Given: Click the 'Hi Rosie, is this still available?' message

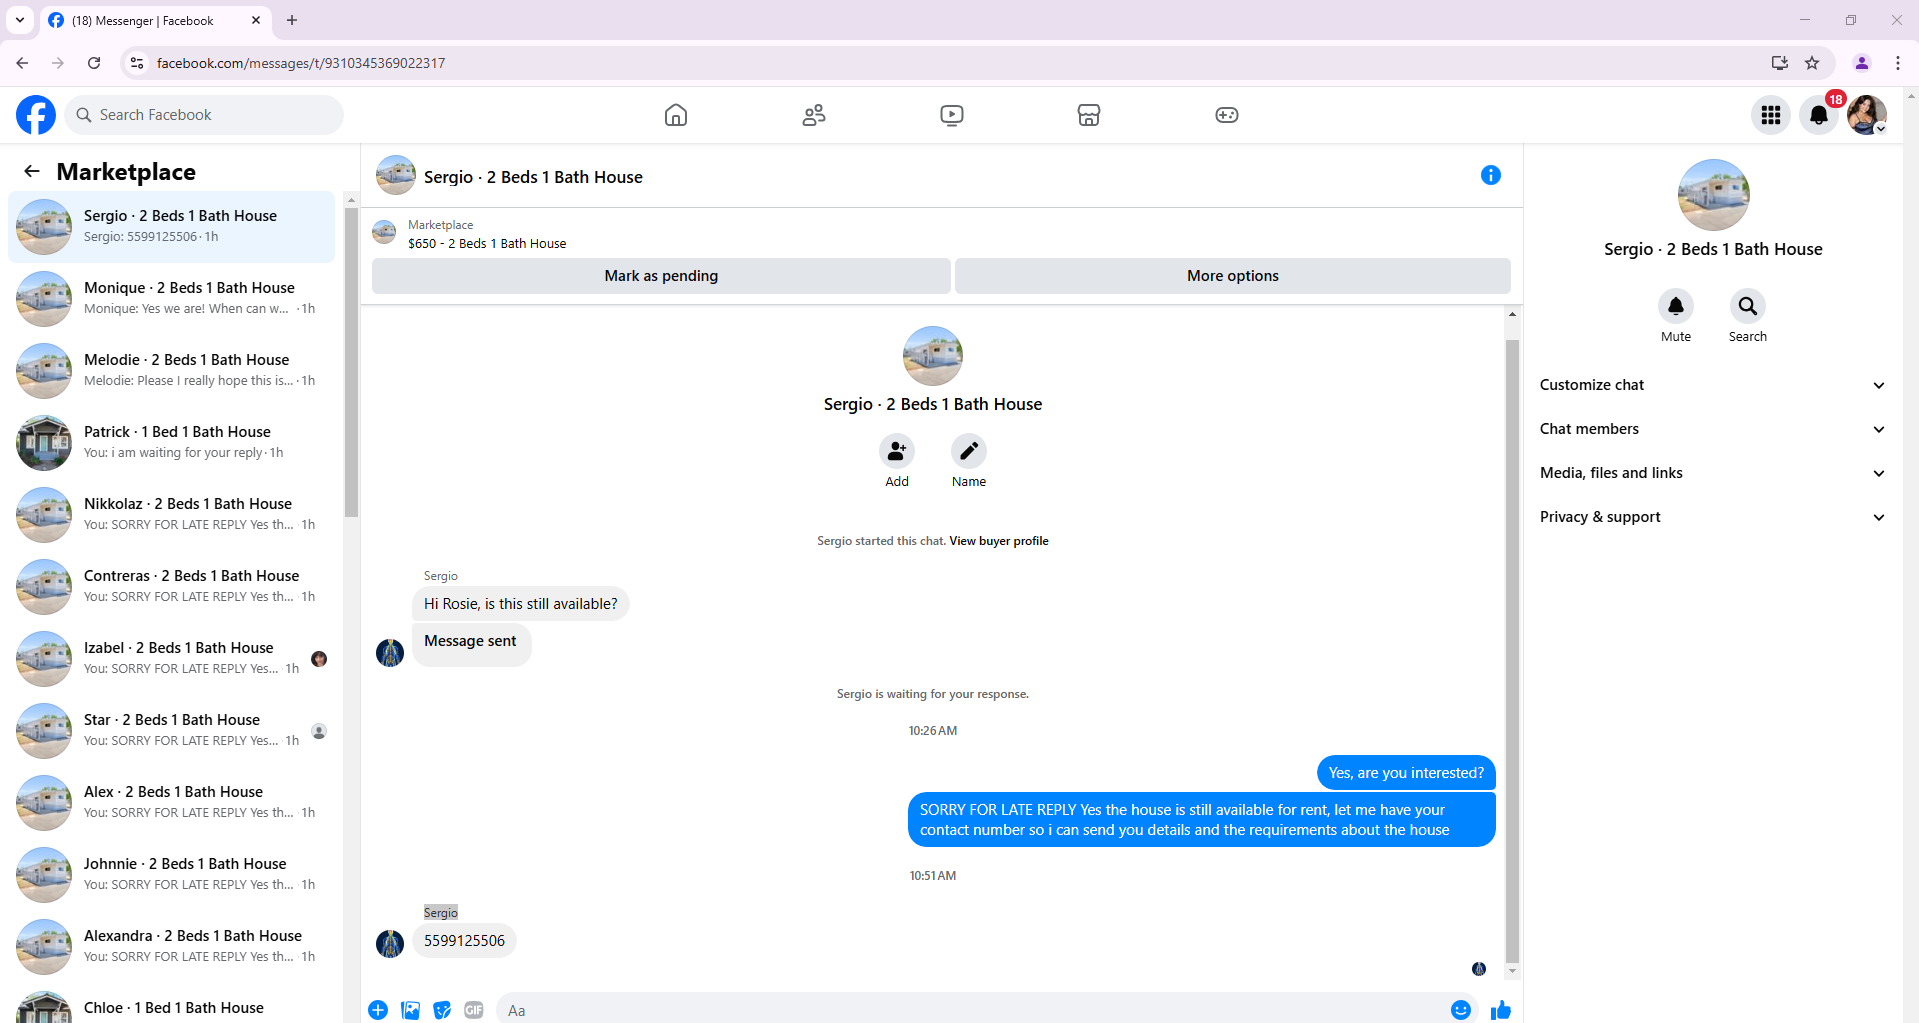Looking at the screenshot, I should pyautogui.click(x=520, y=604).
